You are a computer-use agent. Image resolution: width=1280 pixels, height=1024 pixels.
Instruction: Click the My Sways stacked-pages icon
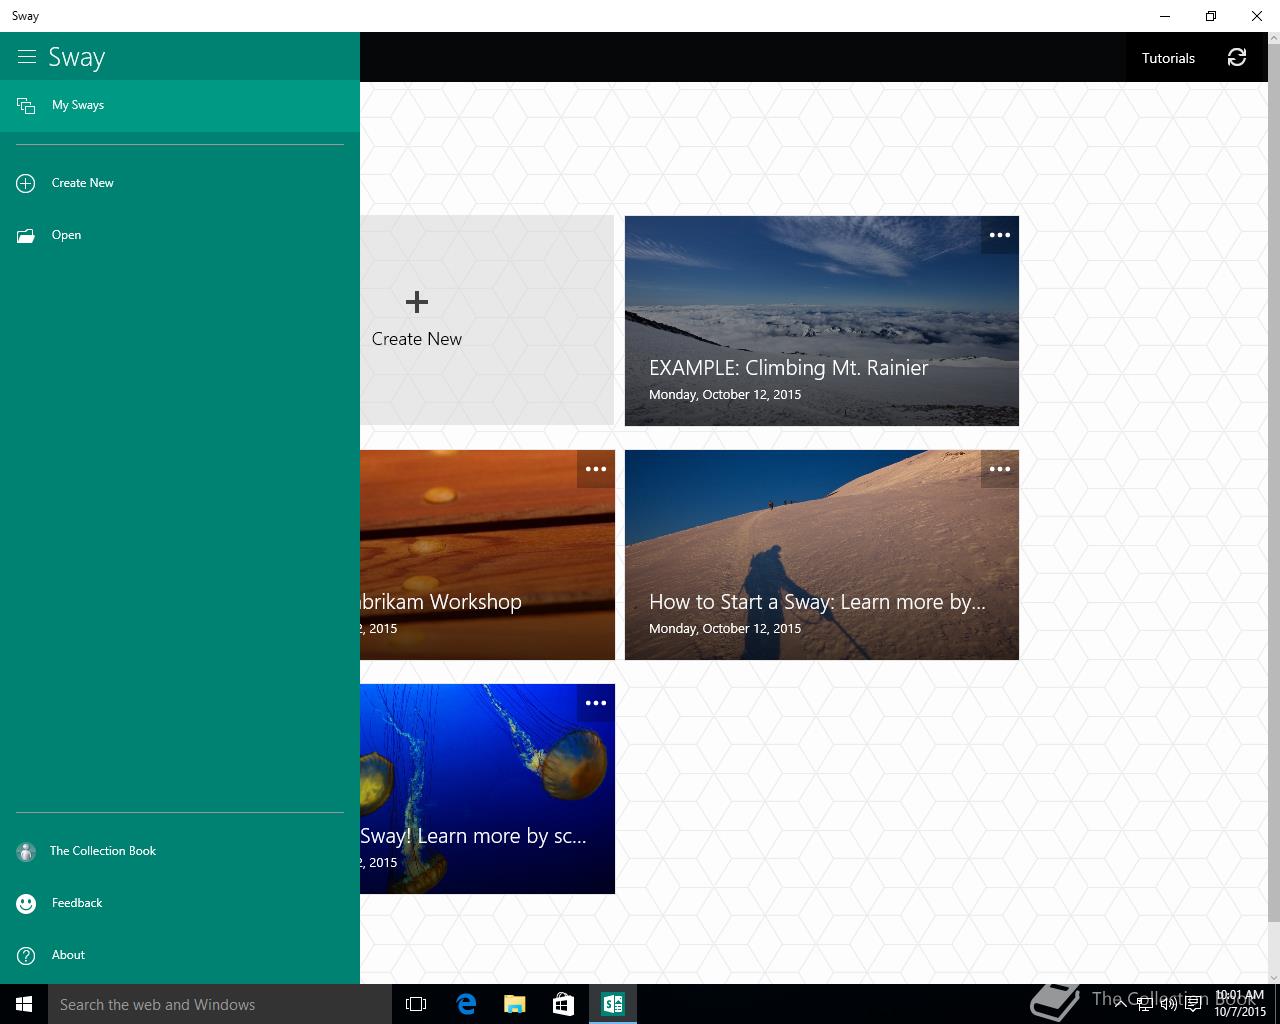click(x=26, y=105)
